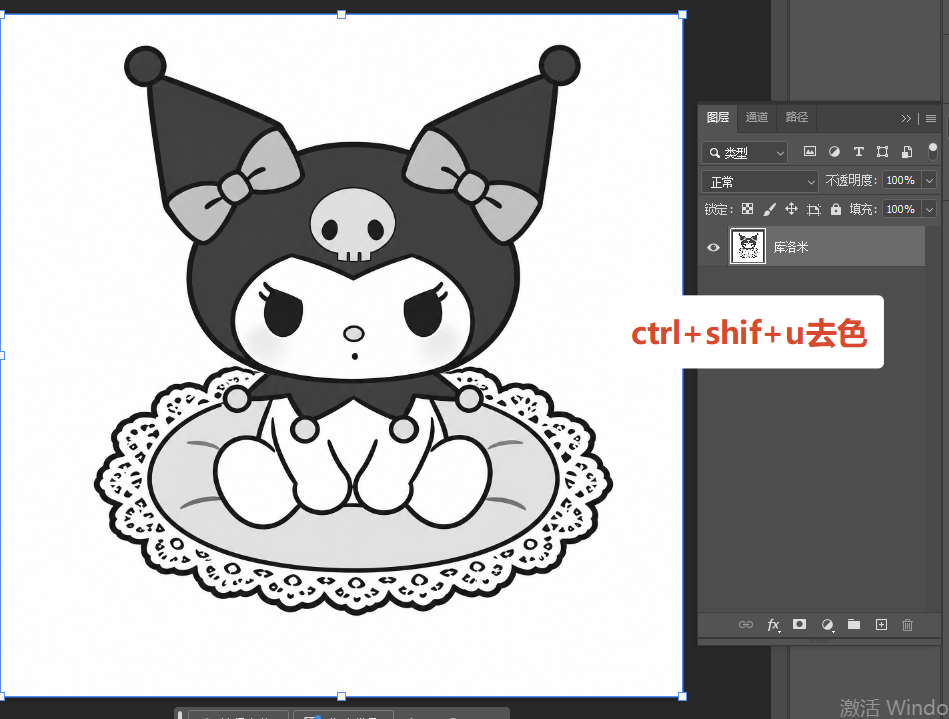Toggle artboard auto-nesting lock icon
This screenshot has height=719, width=949.
(813, 209)
